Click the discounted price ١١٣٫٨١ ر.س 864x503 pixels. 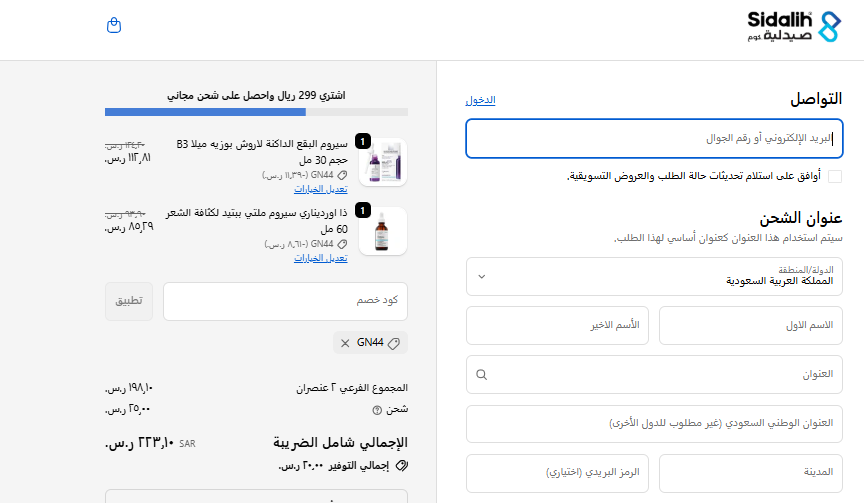click(x=128, y=158)
